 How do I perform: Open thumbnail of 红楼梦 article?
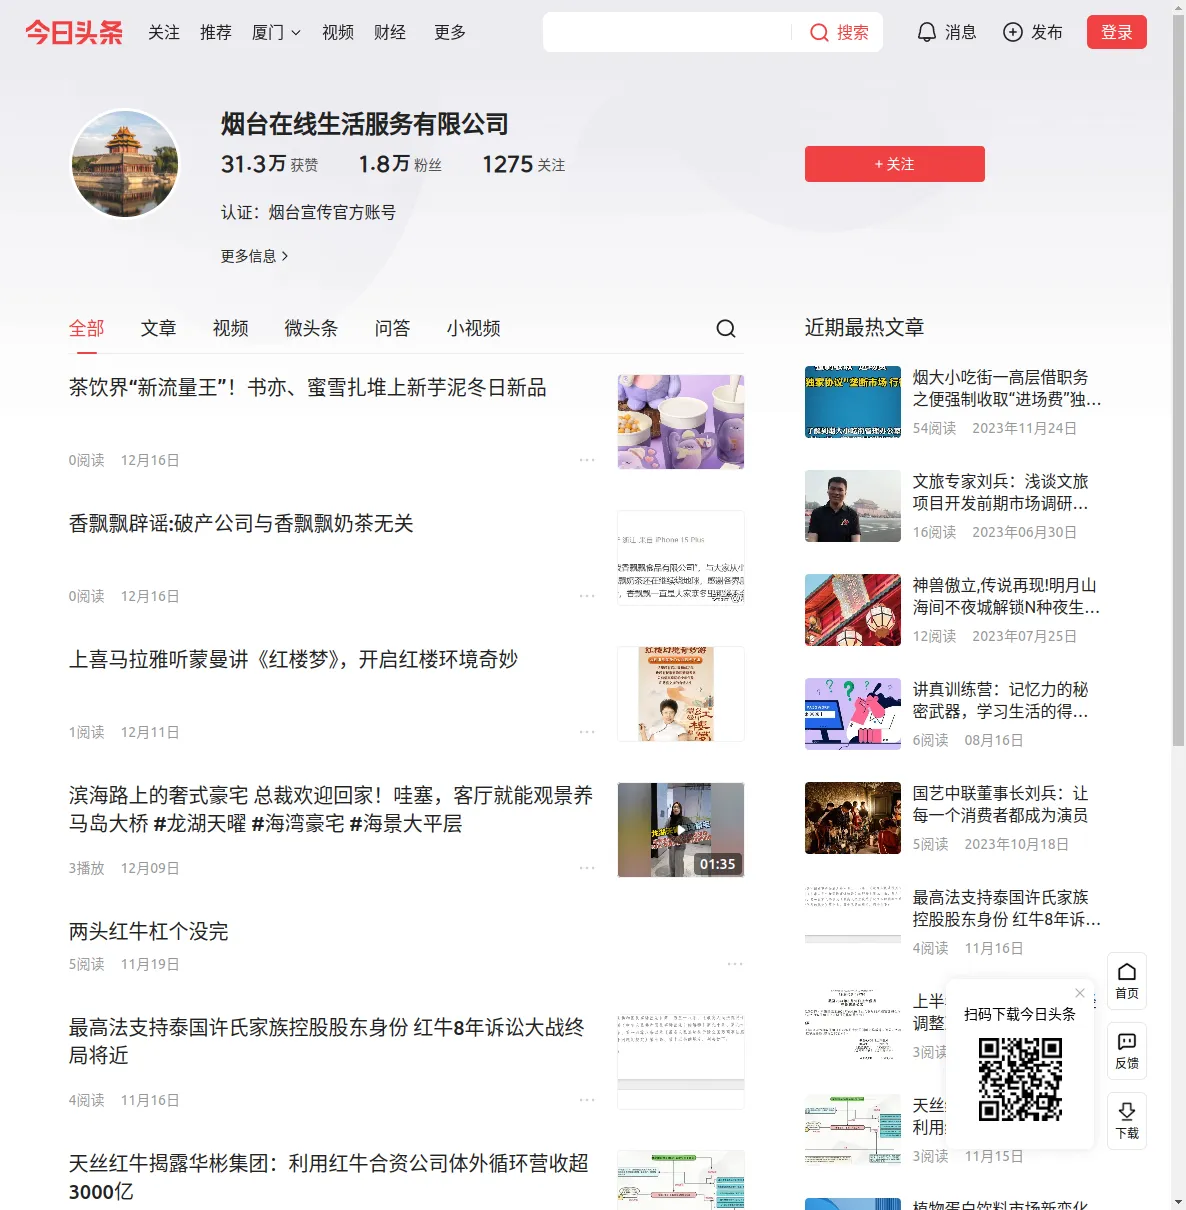681,694
